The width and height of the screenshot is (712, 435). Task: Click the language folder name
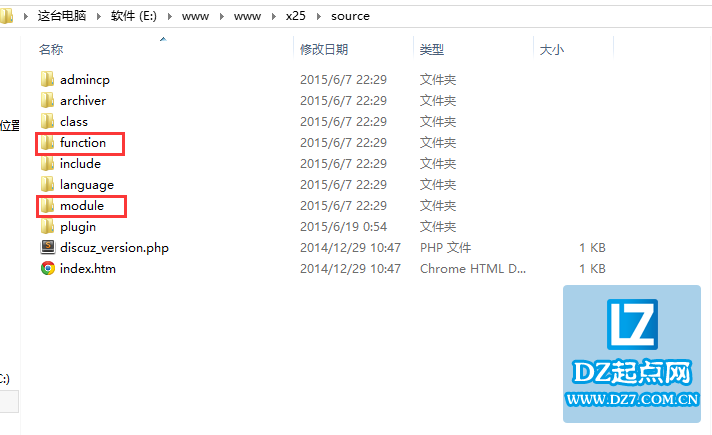coord(87,185)
